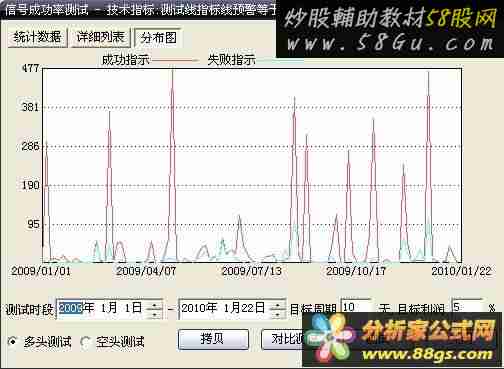
Task: Decrease the end date with down arrow
Action: (277, 314)
